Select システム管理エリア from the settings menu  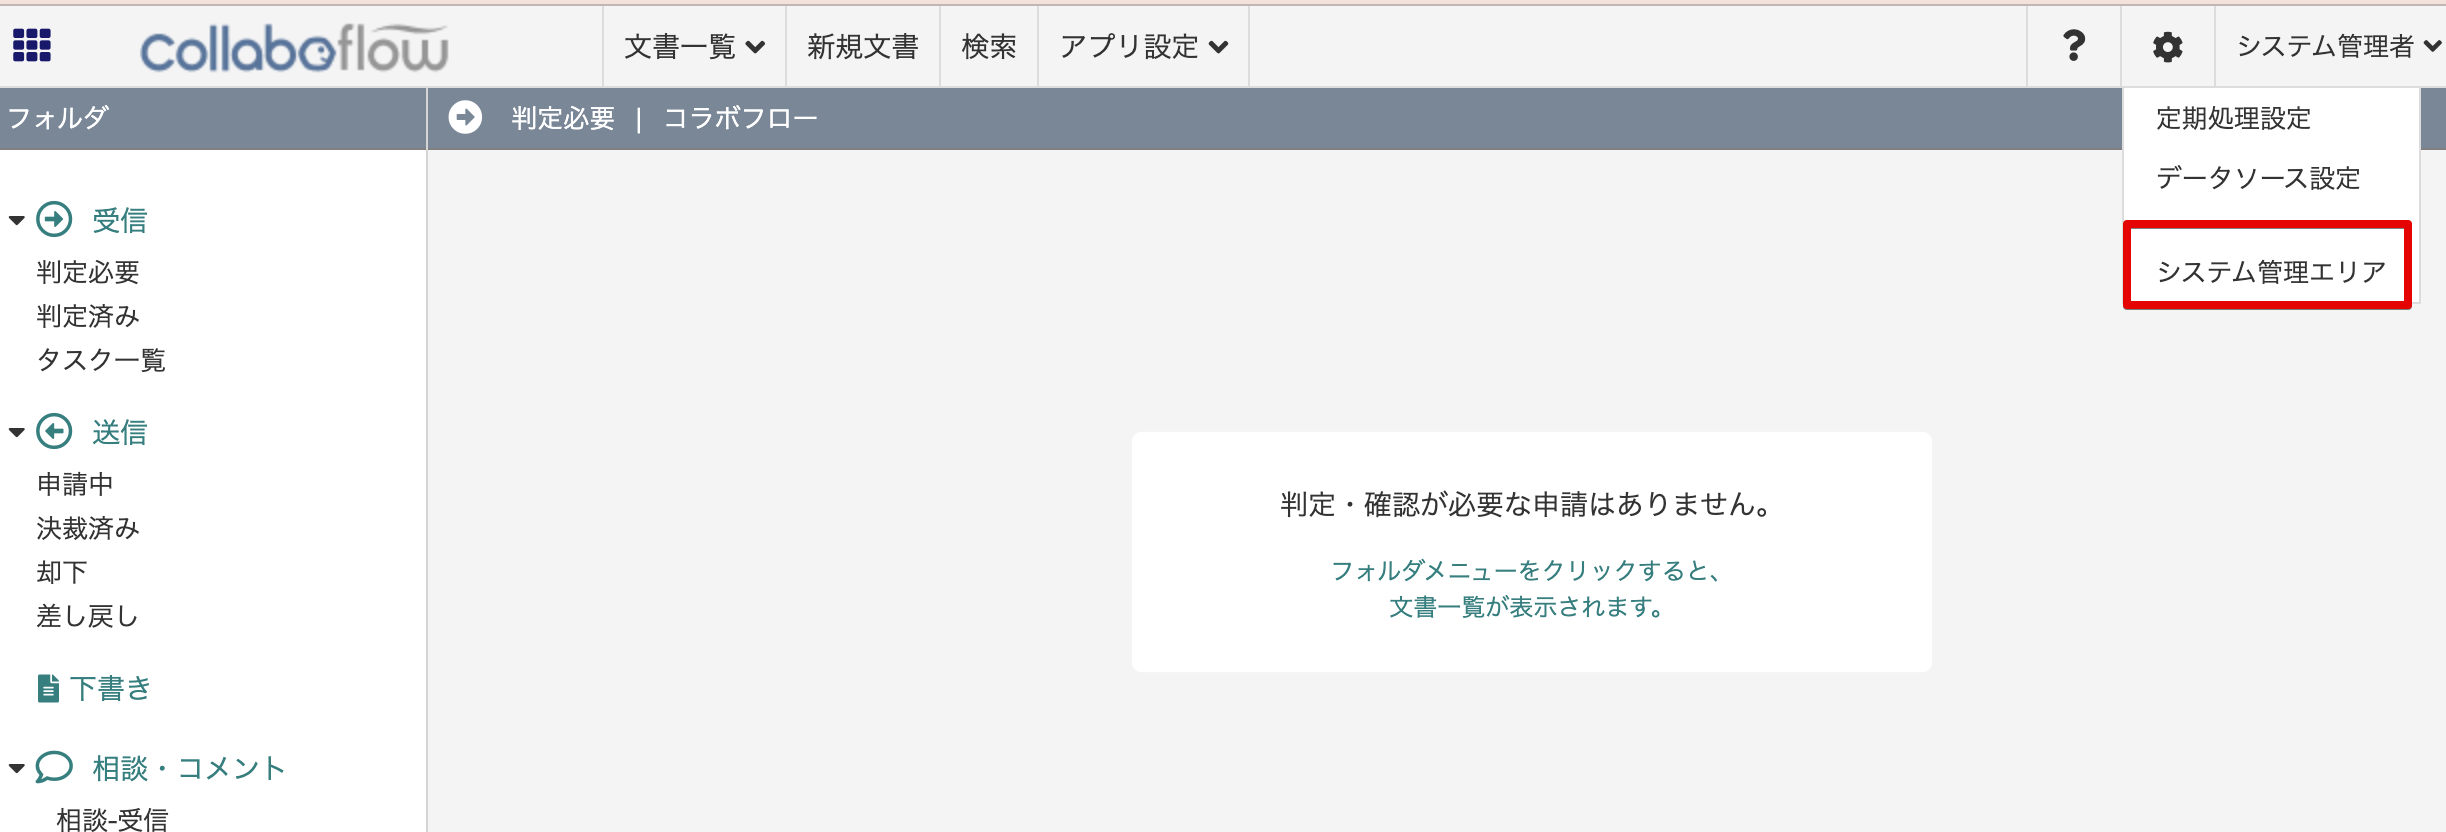point(2270,271)
